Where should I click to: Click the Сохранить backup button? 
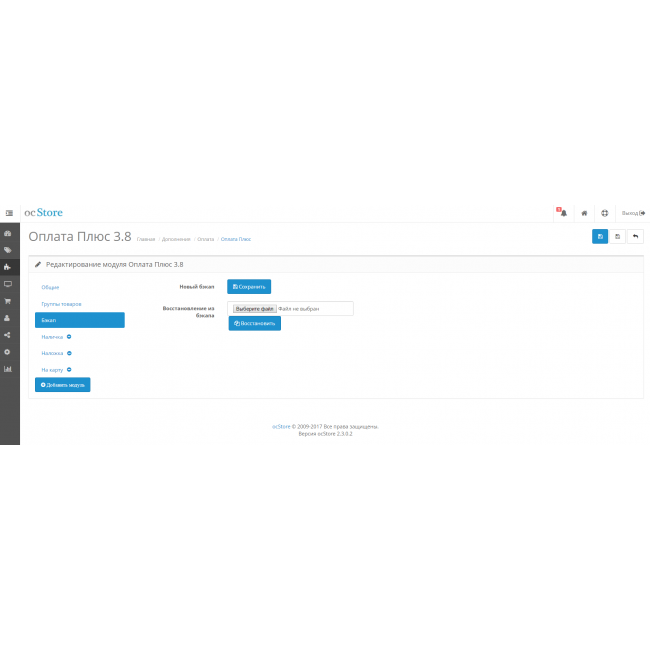pyautogui.click(x=249, y=287)
